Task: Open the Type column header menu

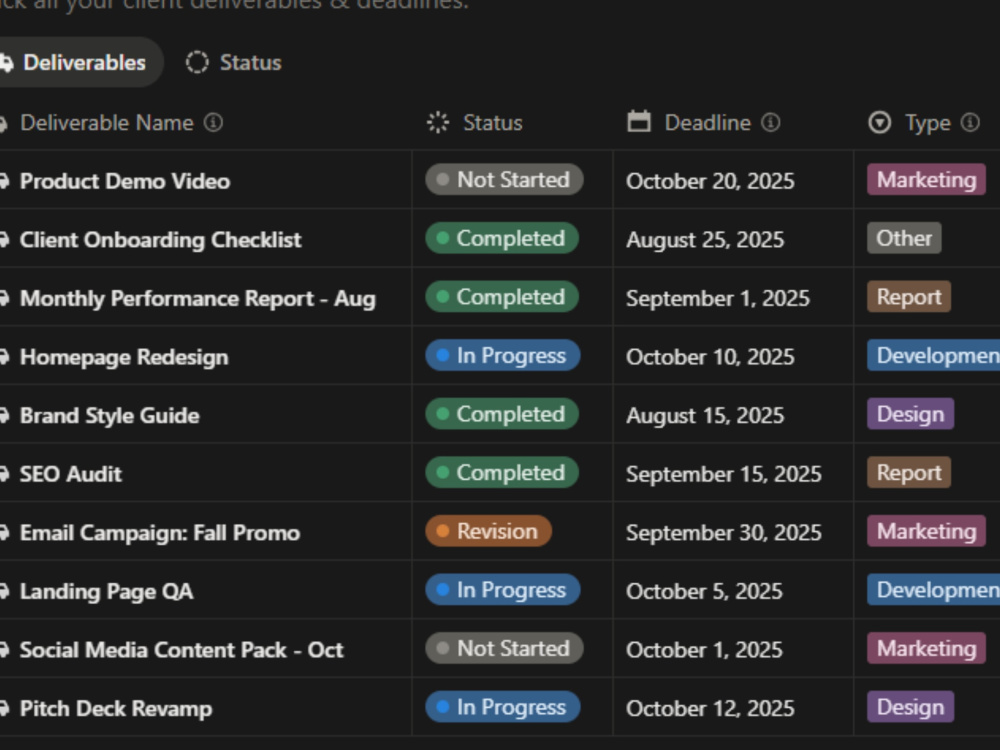Action: pyautogui.click(x=927, y=122)
